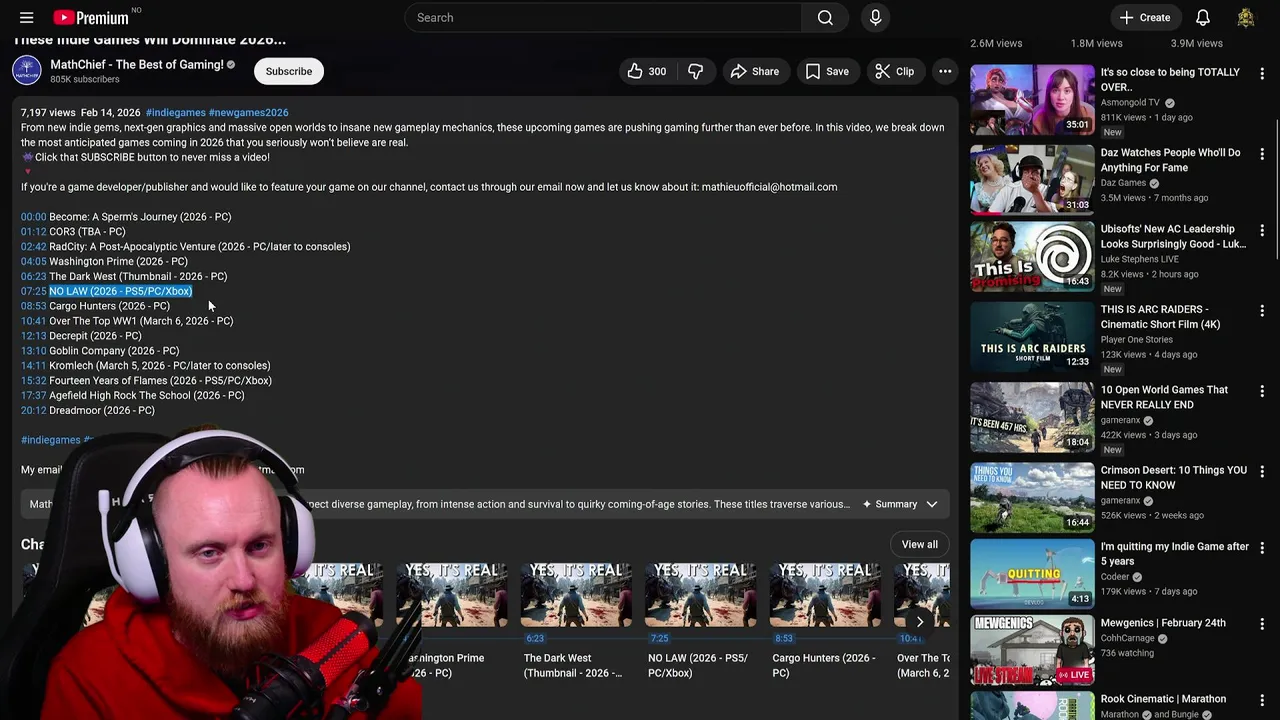Open the hamburger guide menu
The height and width of the screenshot is (720, 1280).
pos(27,17)
